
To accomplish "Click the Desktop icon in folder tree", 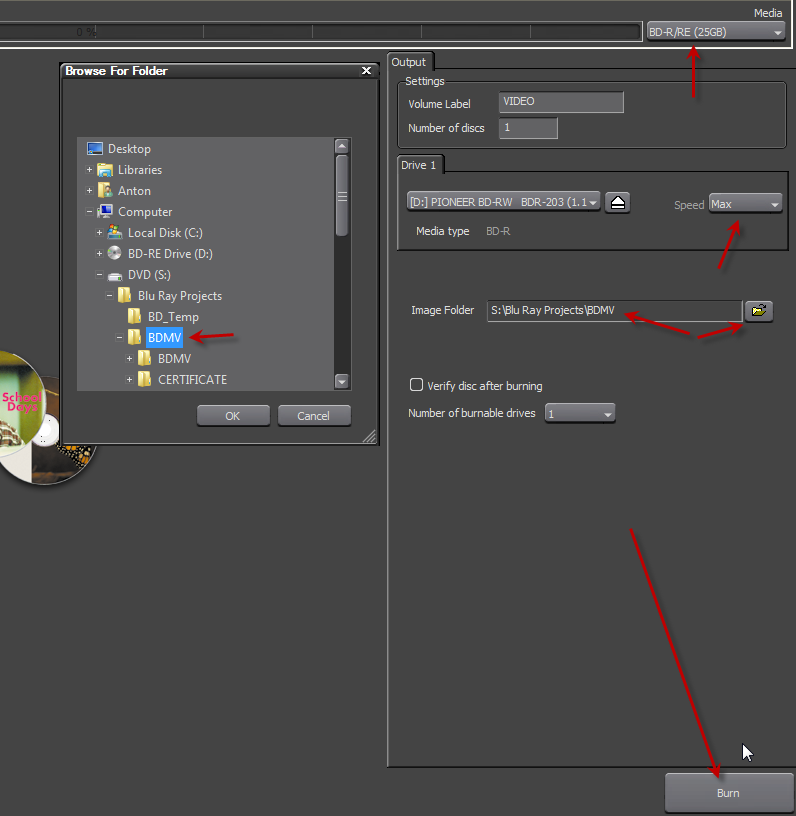I will [95, 149].
